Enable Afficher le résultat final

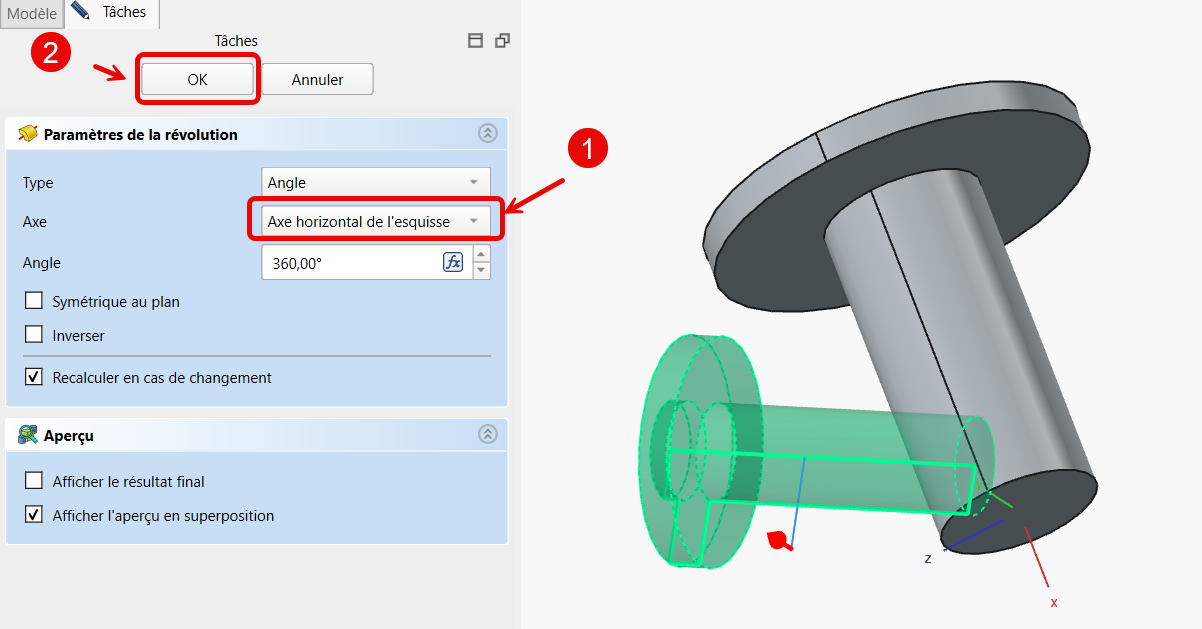(34, 481)
